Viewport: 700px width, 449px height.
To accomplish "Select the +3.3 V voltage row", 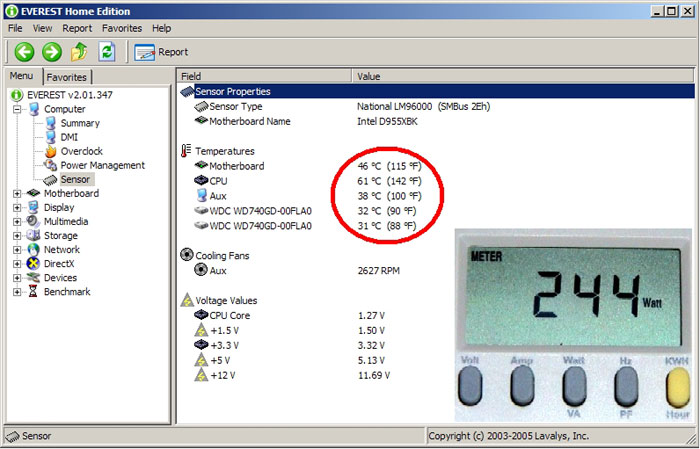I will [x=436, y=345].
